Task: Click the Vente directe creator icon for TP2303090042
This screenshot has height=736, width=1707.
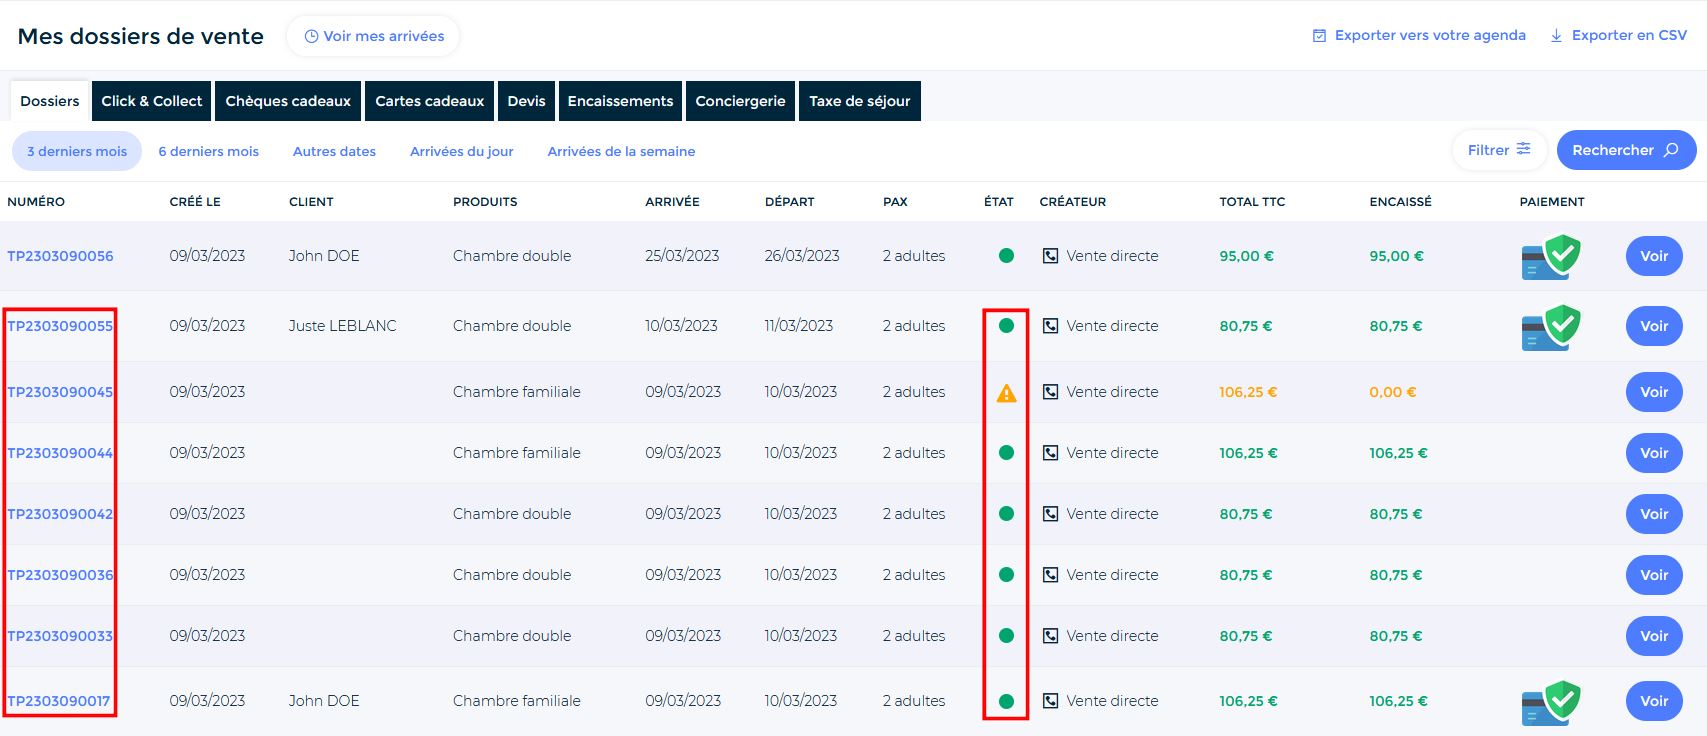Action: click(1050, 514)
